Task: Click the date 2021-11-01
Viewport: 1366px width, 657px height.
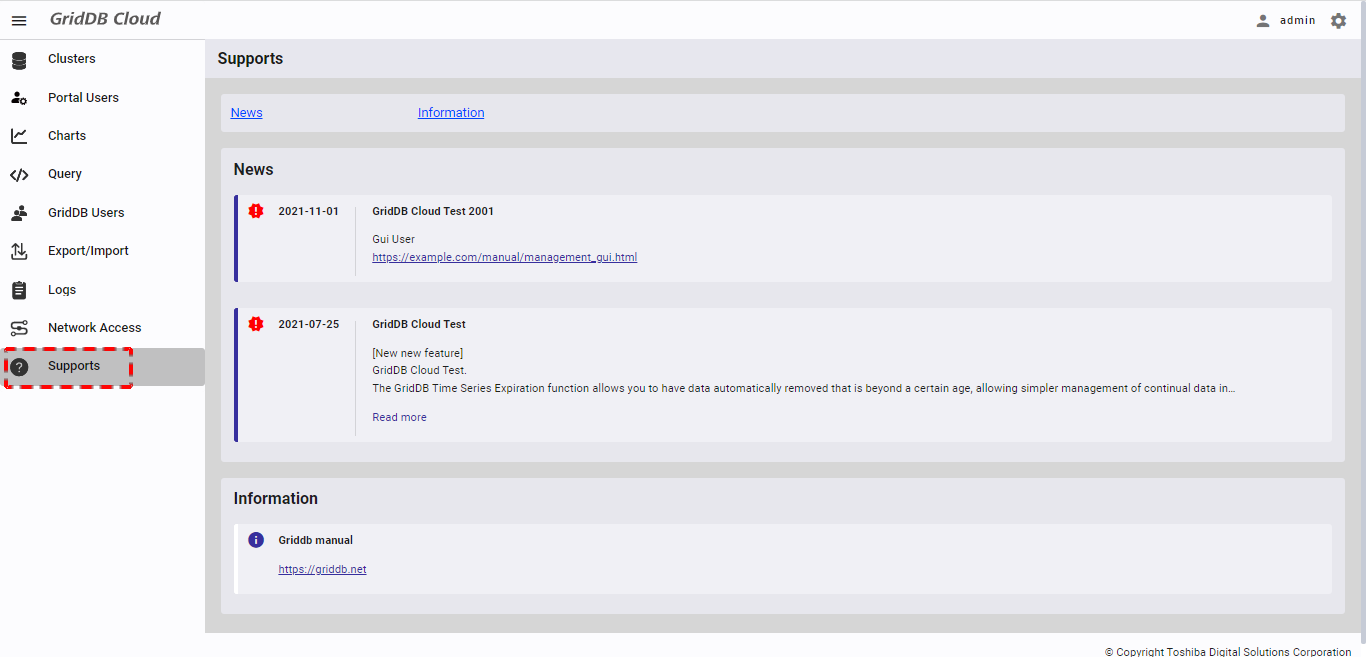Action: [308, 211]
